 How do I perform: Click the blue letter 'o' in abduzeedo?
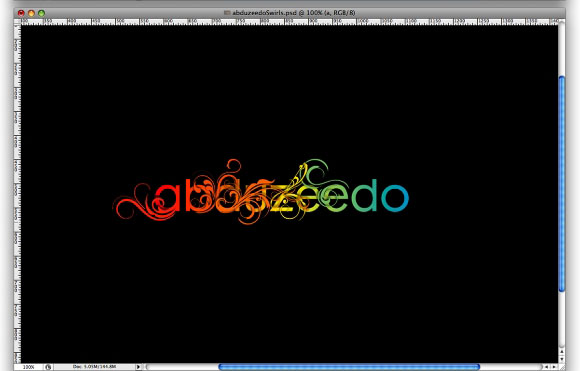coord(395,198)
